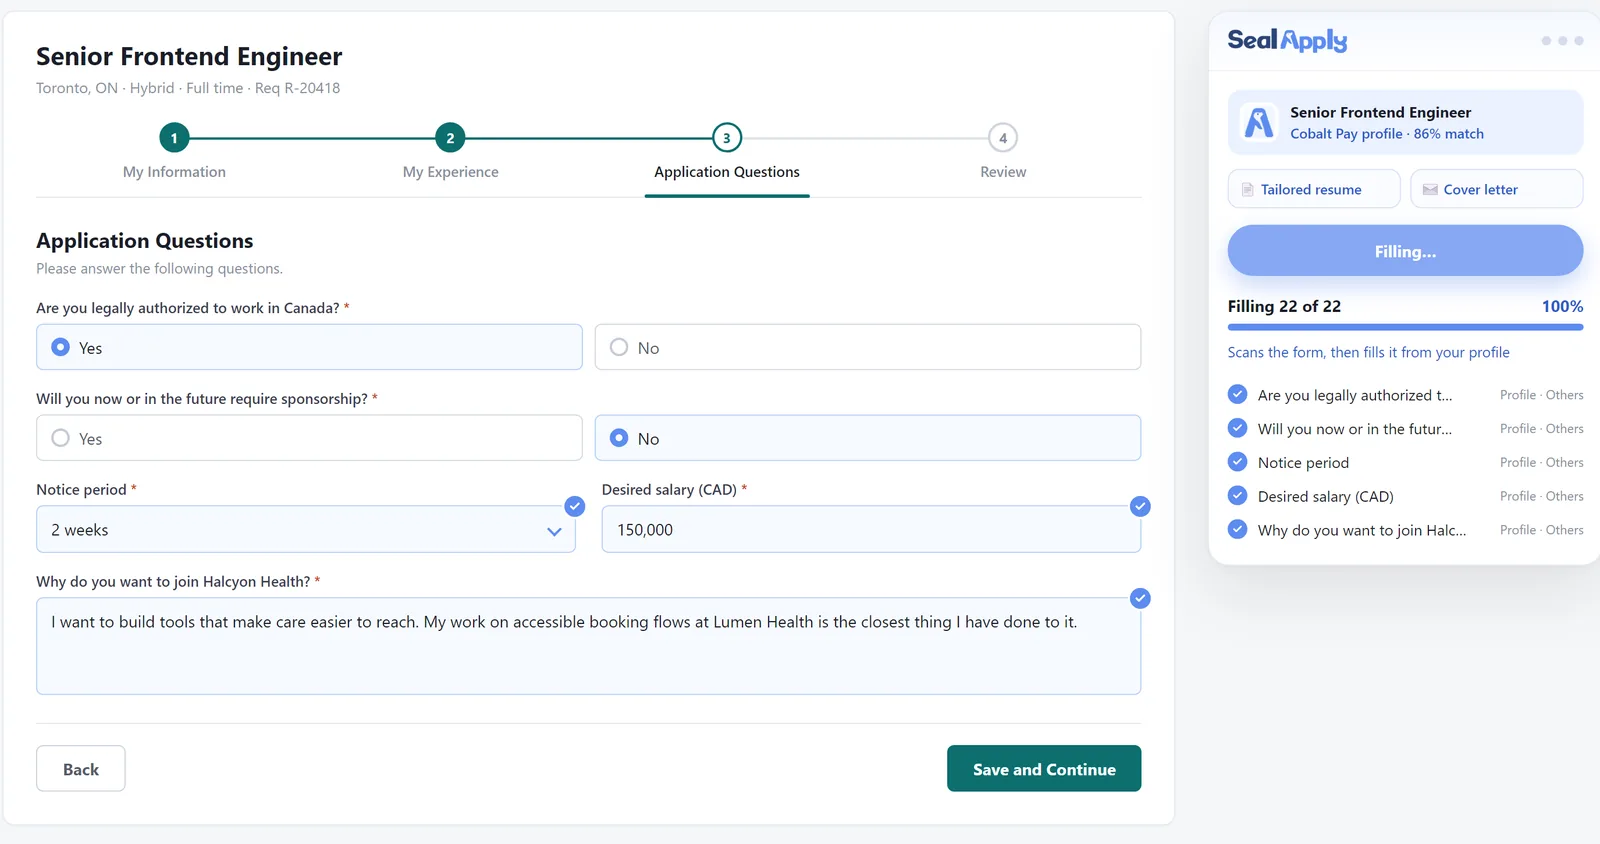1600x844 pixels.
Task: Click the Filling... button
Action: pos(1405,251)
